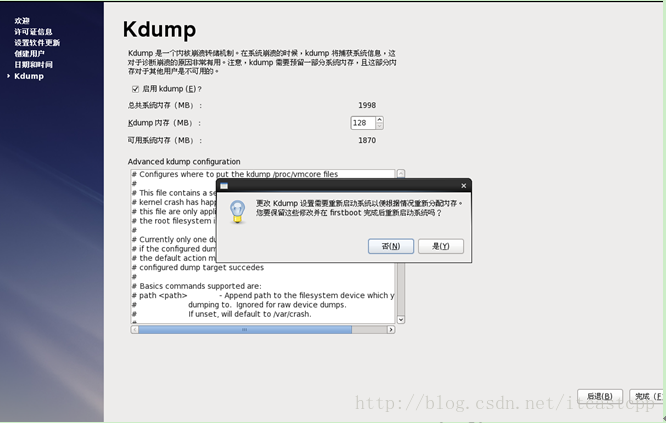Click the total memory value 1998
This screenshot has height=423, width=666.
point(367,105)
